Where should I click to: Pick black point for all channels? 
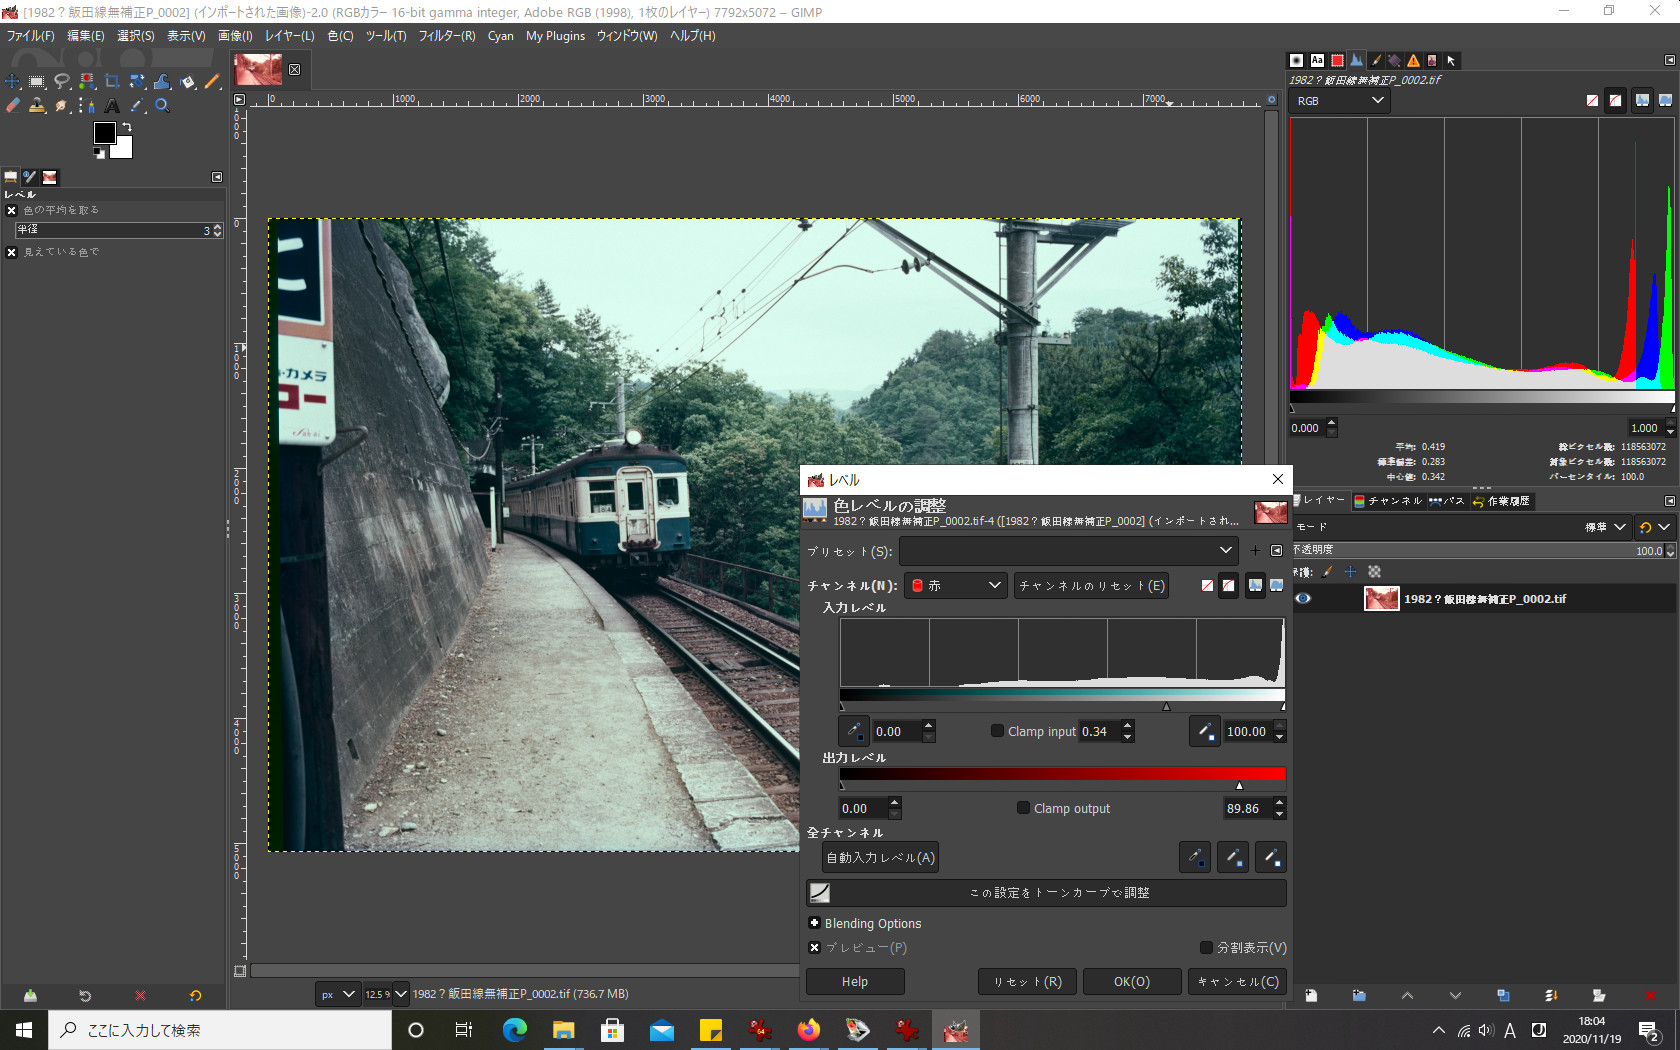pos(1195,857)
